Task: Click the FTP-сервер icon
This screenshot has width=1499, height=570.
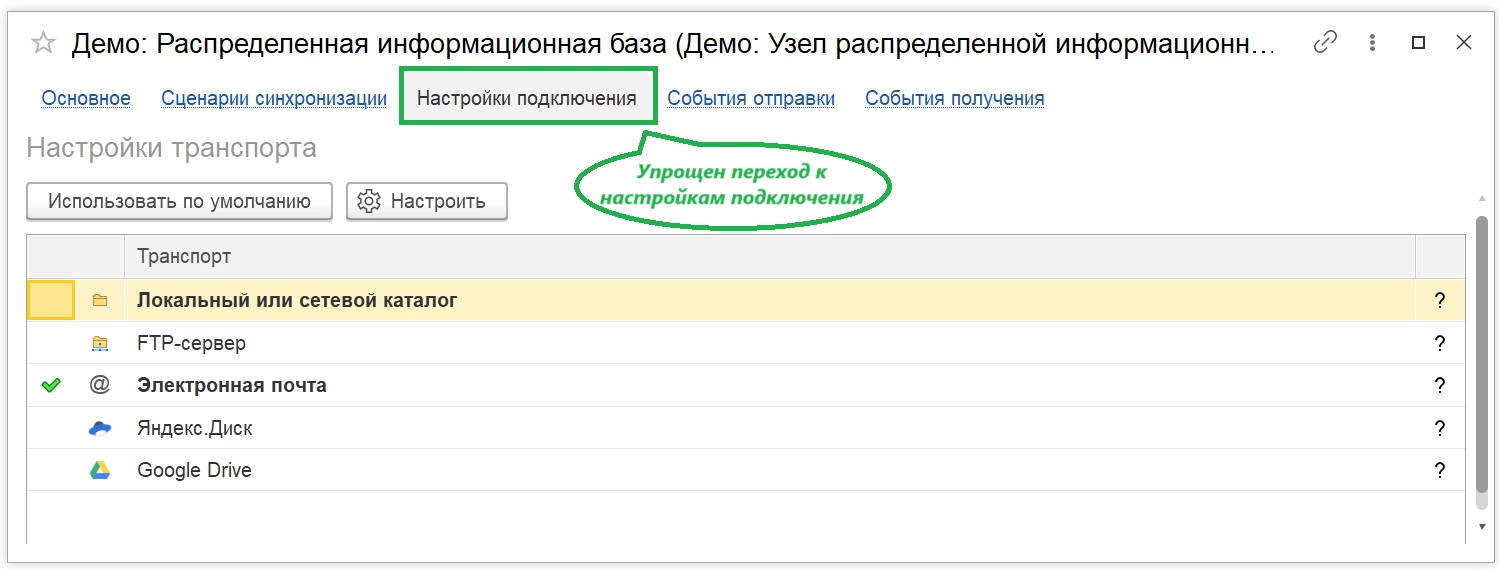Action: coord(99,343)
